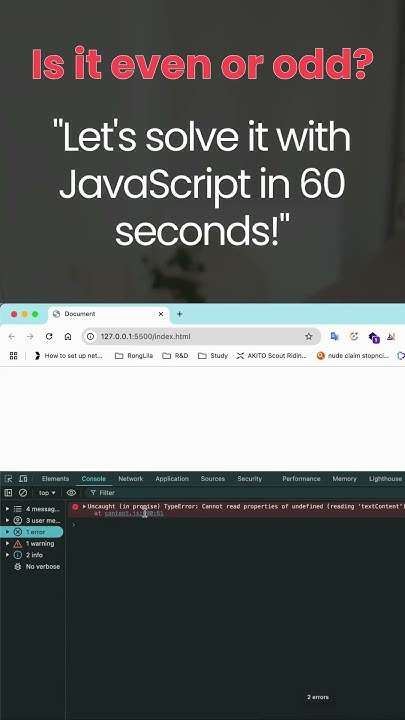The width and height of the screenshot is (405, 720).
Task: Open the 'top' JavaScript context dropdown
Action: point(47,493)
